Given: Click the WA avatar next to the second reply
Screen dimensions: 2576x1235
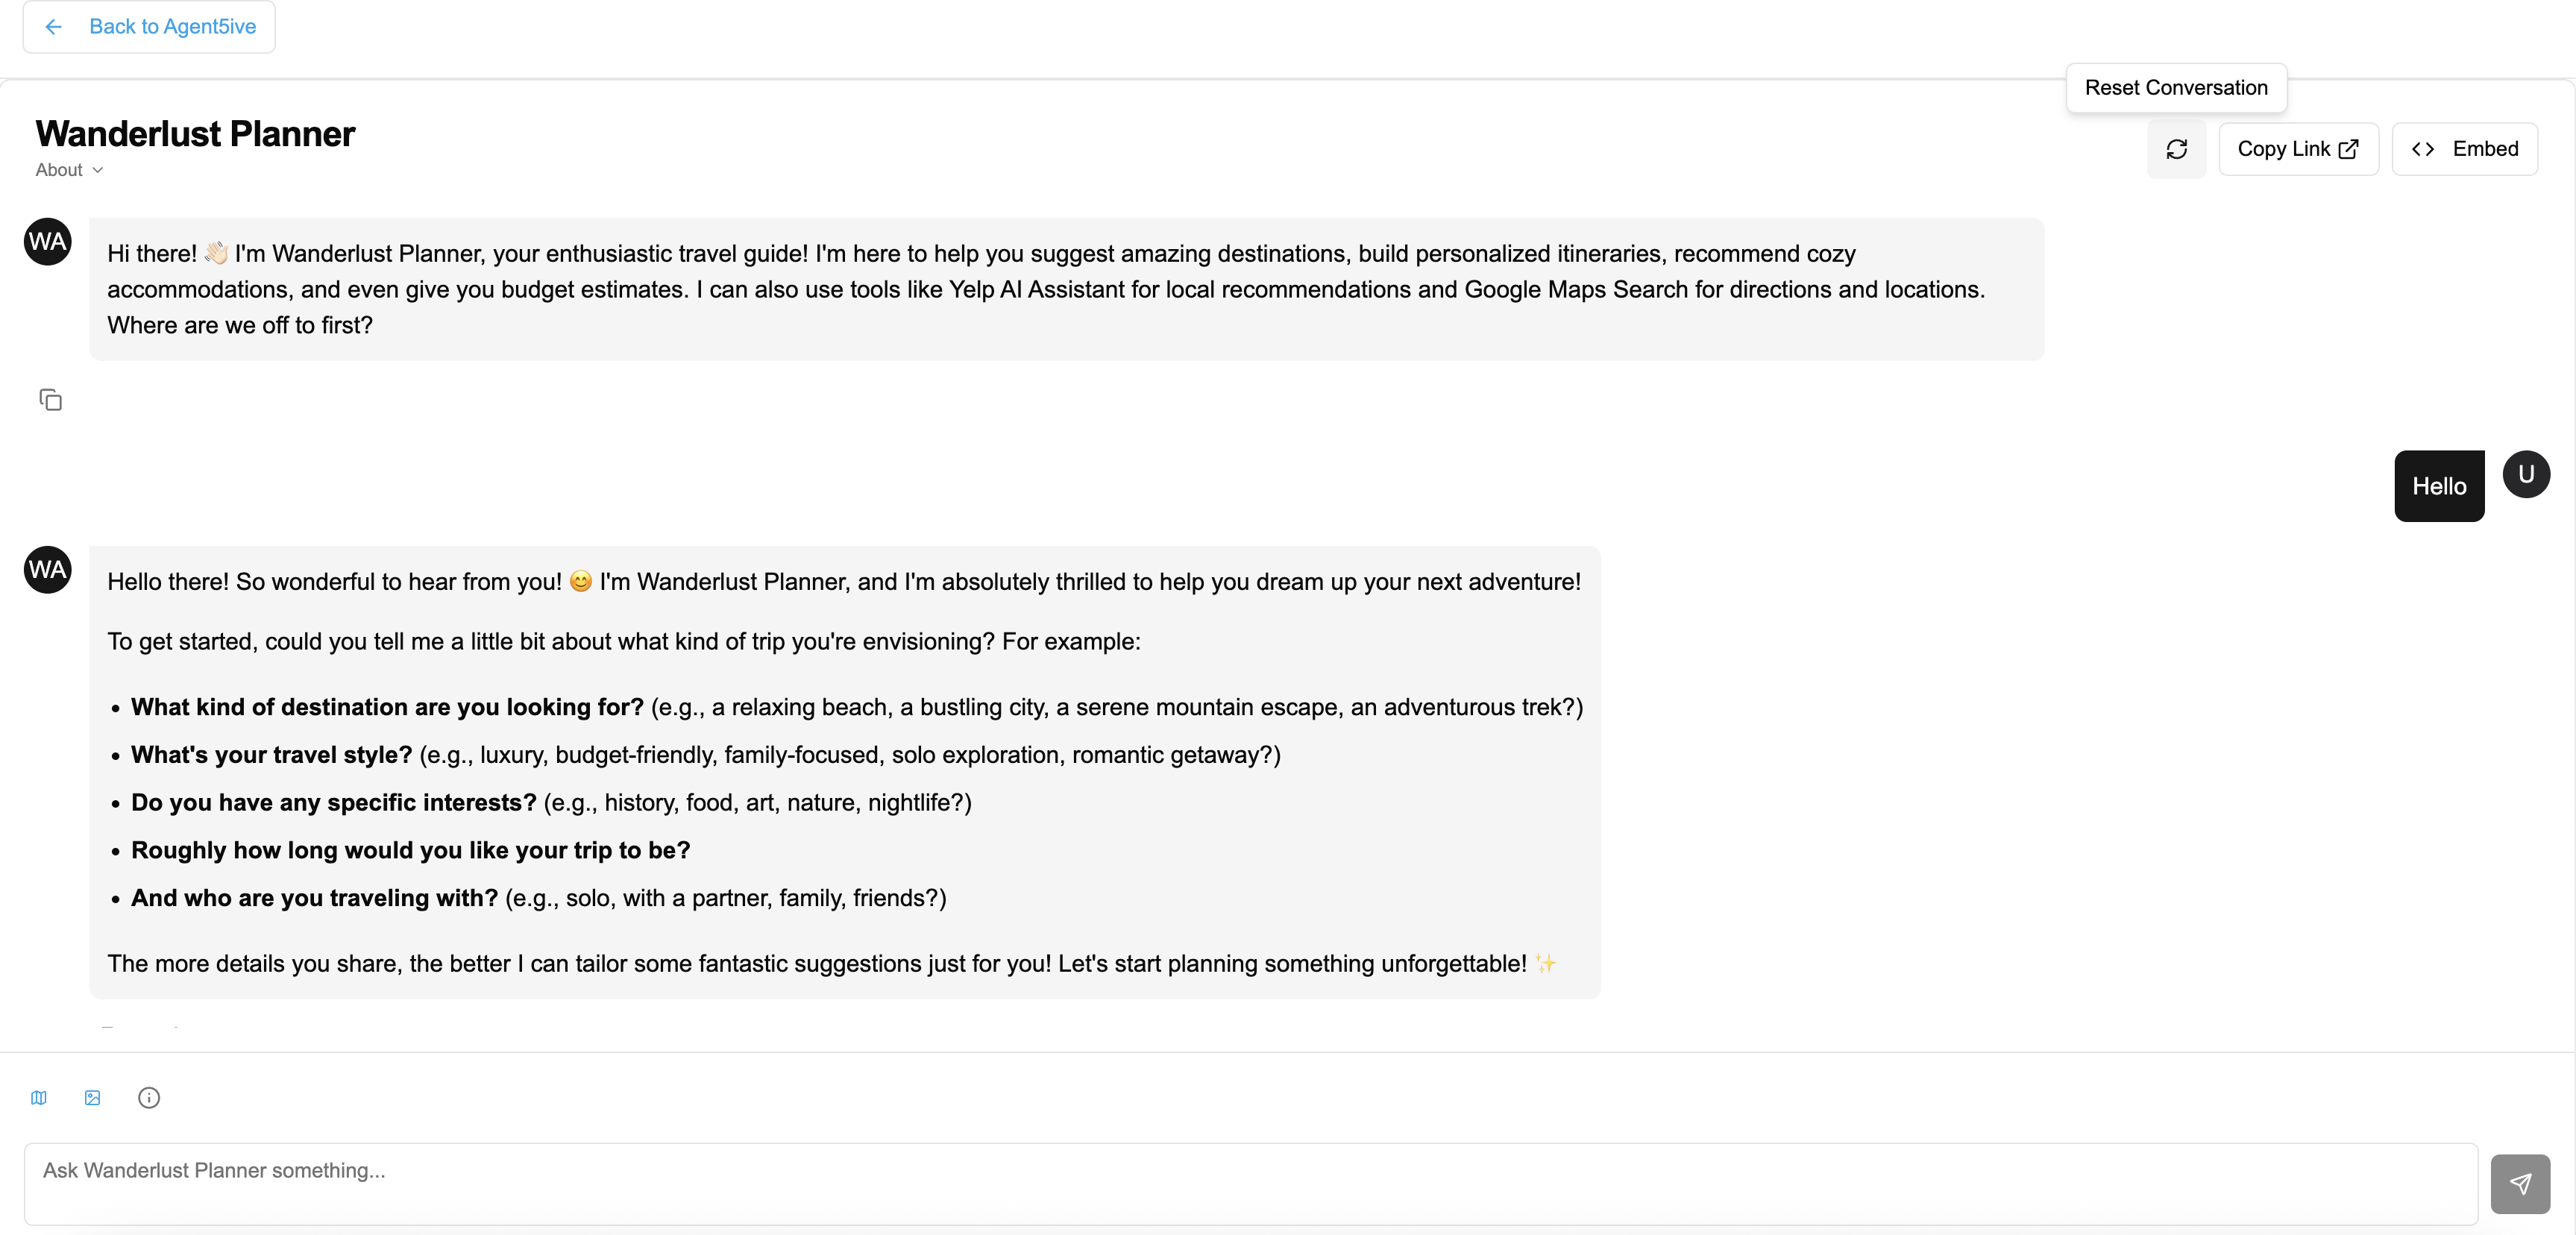Looking at the screenshot, I should click(x=47, y=570).
